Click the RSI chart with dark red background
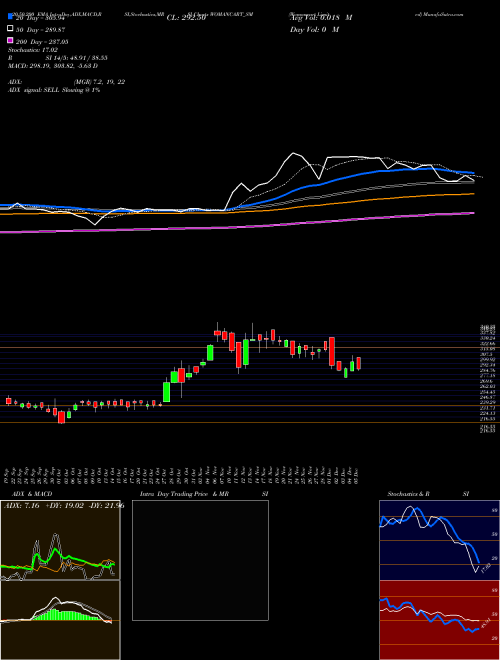The height and width of the screenshot is (660, 500). pyautogui.click(x=439, y=620)
